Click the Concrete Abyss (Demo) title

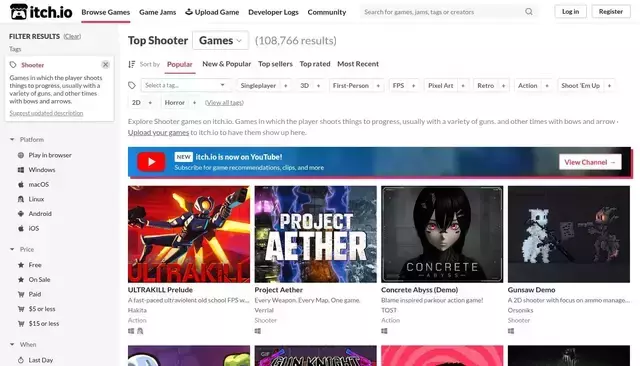pyautogui.click(x=420, y=290)
